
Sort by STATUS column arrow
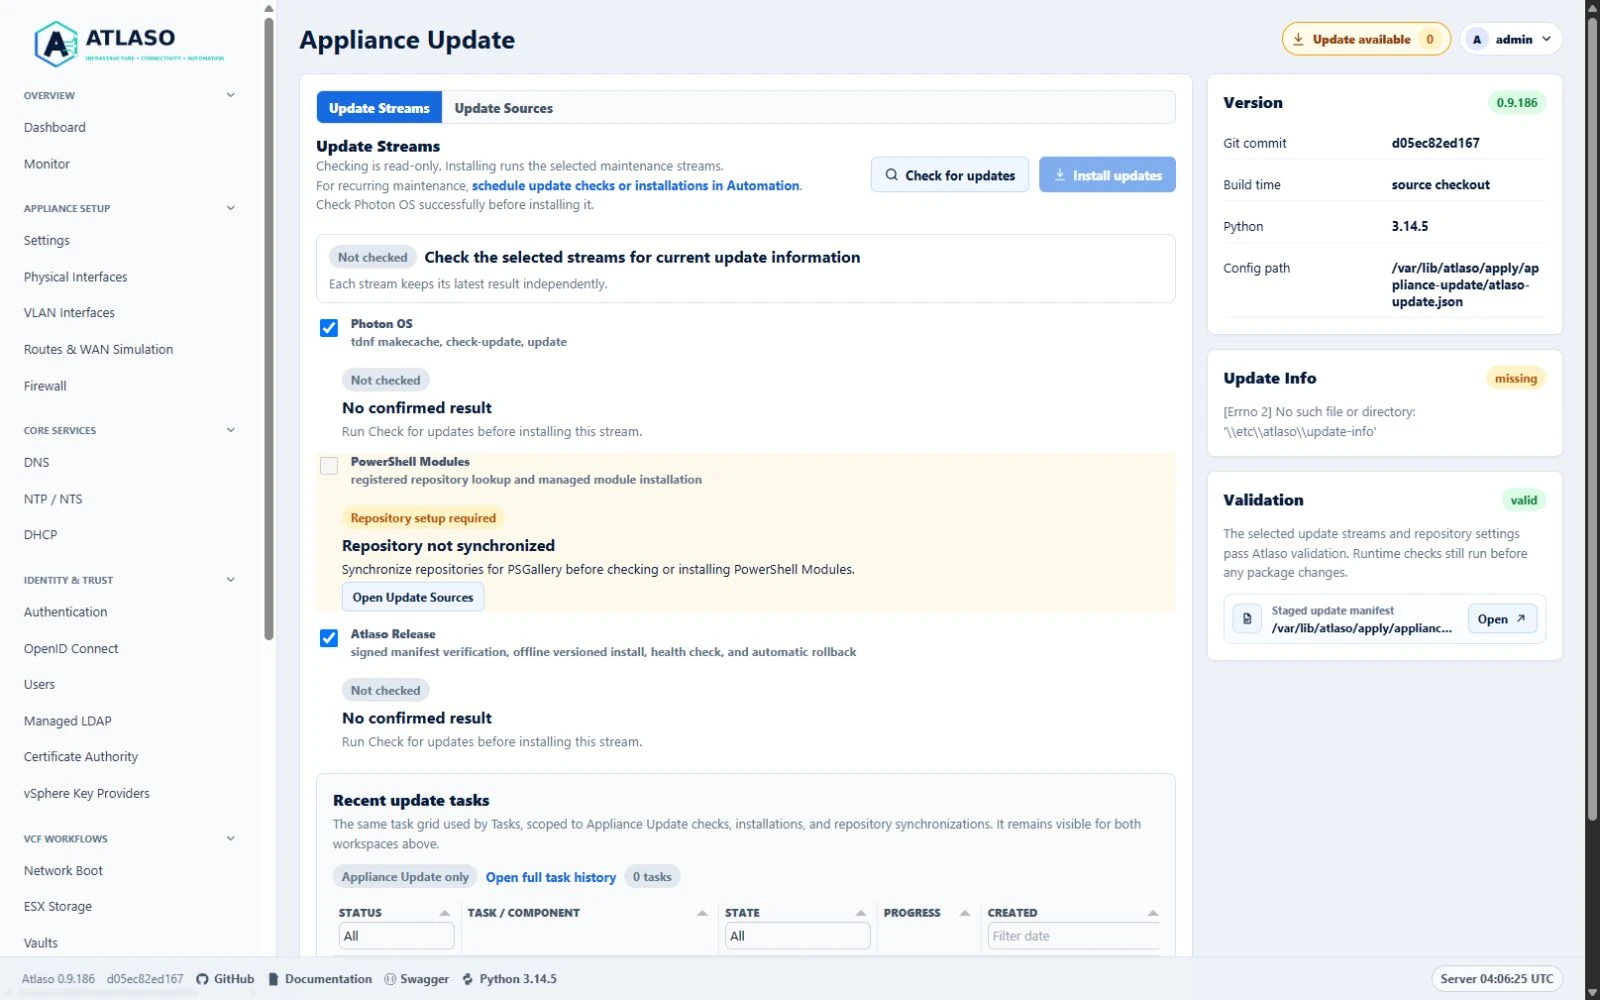[x=445, y=913]
